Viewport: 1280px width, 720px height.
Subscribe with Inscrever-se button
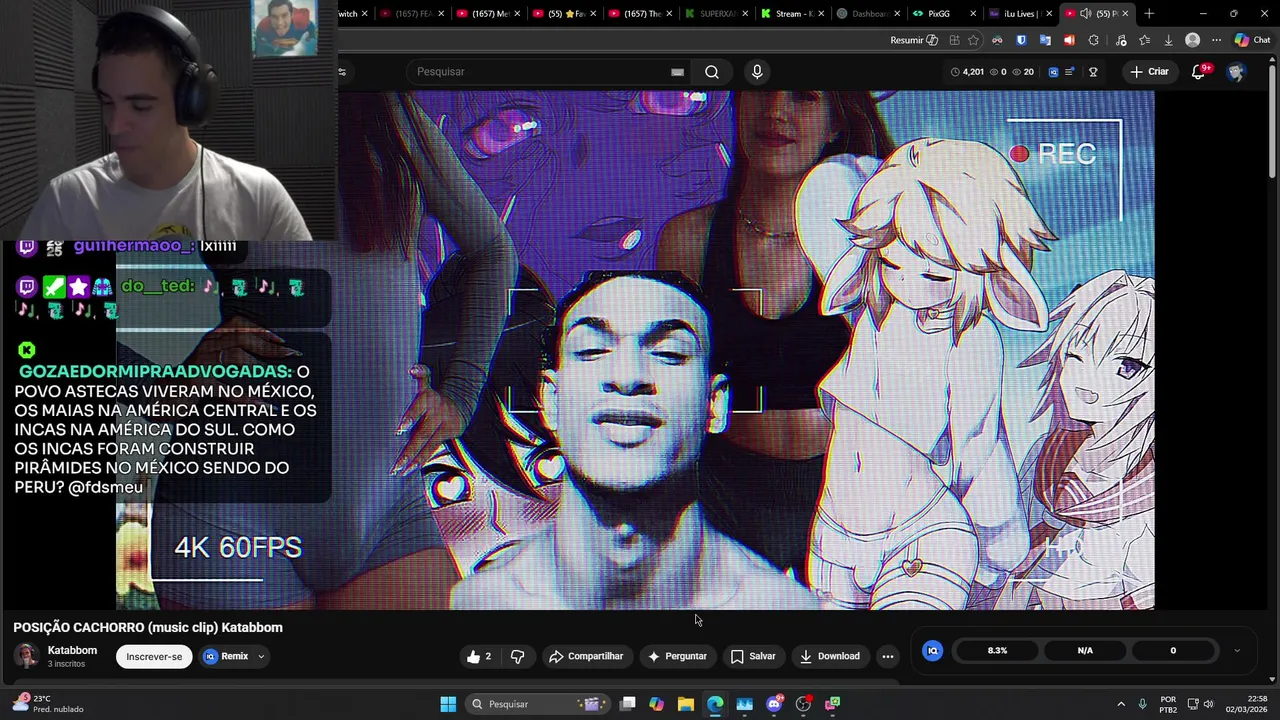pyautogui.click(x=154, y=656)
